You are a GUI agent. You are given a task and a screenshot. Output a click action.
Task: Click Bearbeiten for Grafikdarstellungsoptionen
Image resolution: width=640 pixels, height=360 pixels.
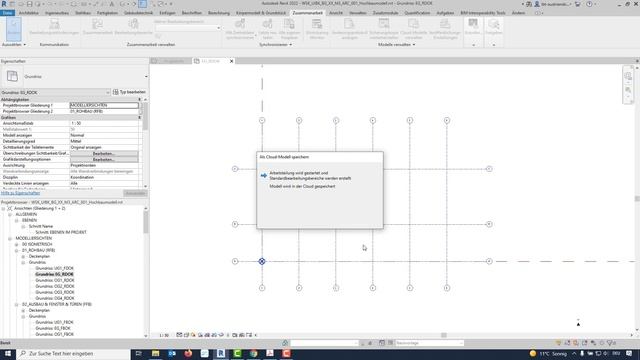tap(104, 160)
